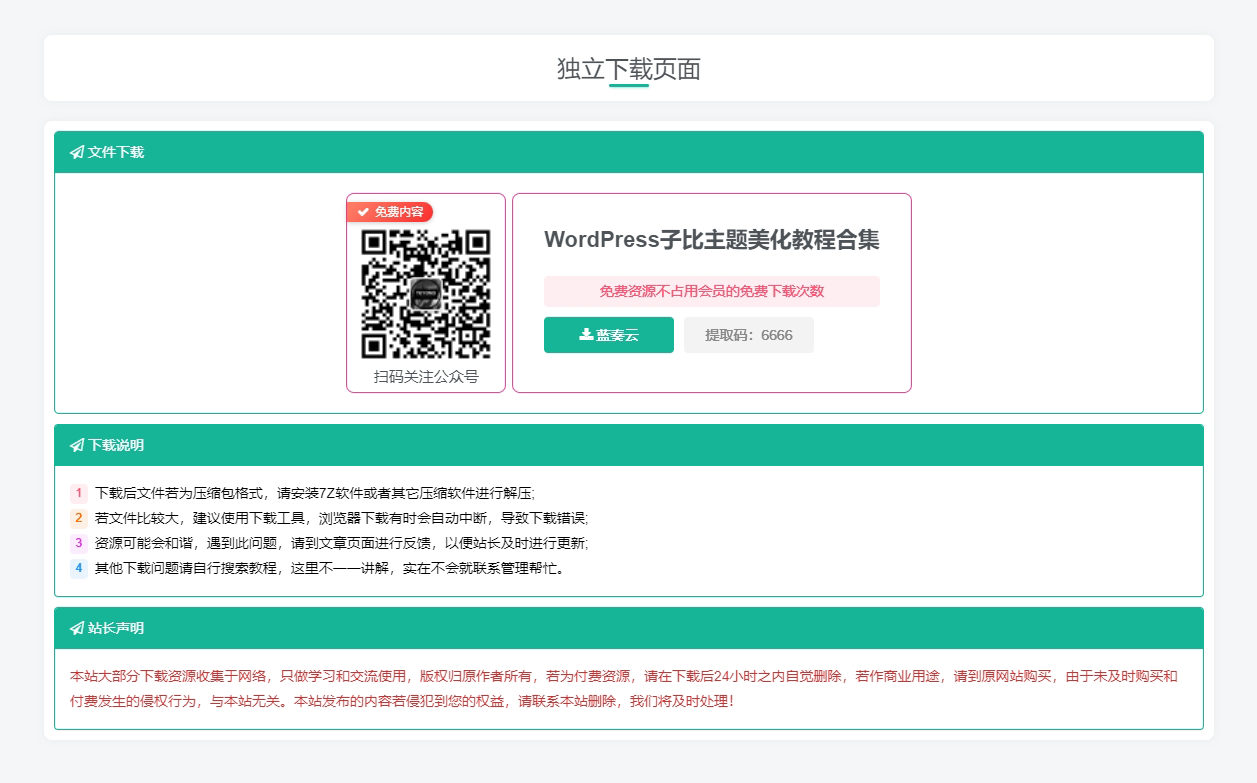Click the 提取码 6666 code field
The height and width of the screenshot is (783, 1257).
748,335
